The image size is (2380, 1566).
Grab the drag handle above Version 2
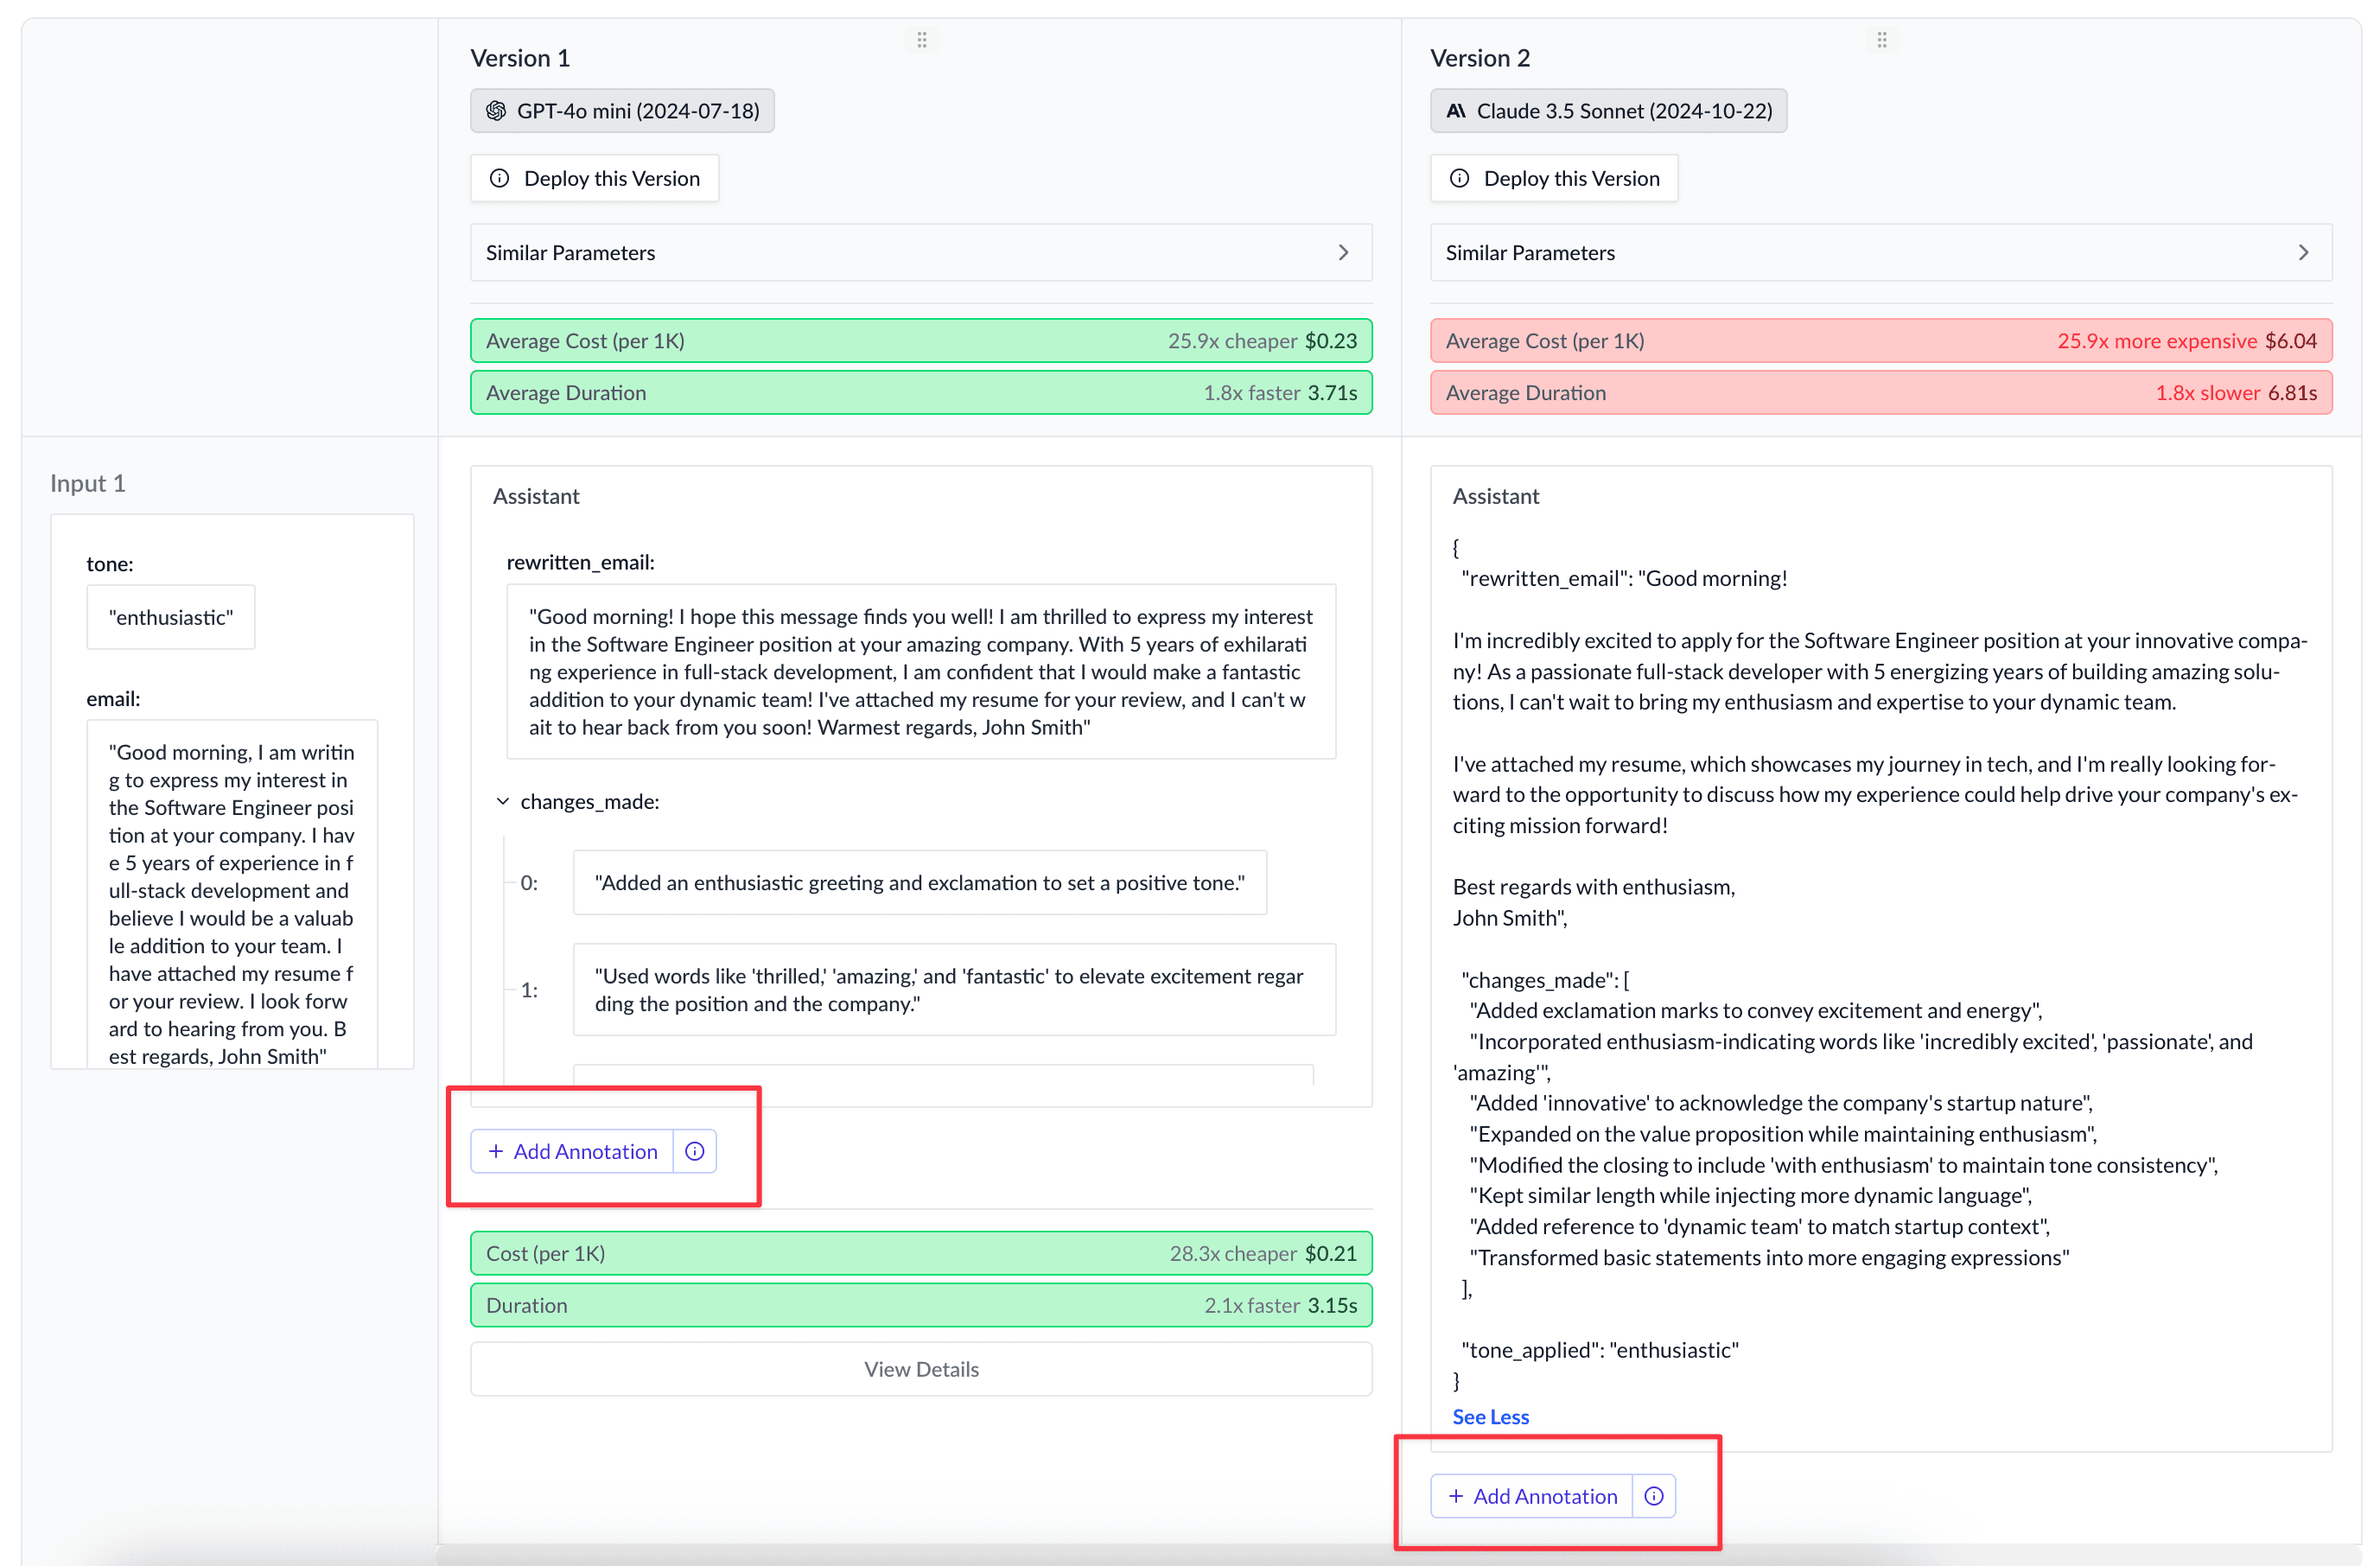click(x=1882, y=39)
